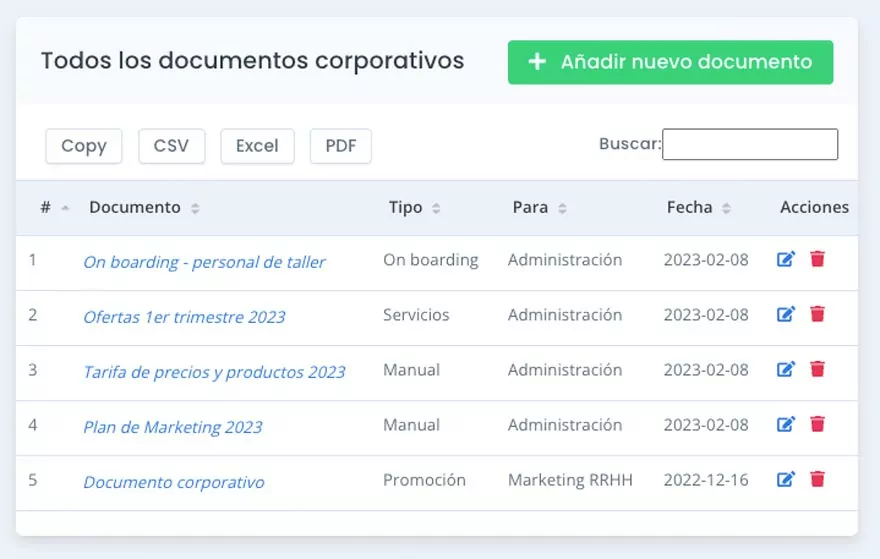Select the Servicios type cell

click(x=416, y=315)
